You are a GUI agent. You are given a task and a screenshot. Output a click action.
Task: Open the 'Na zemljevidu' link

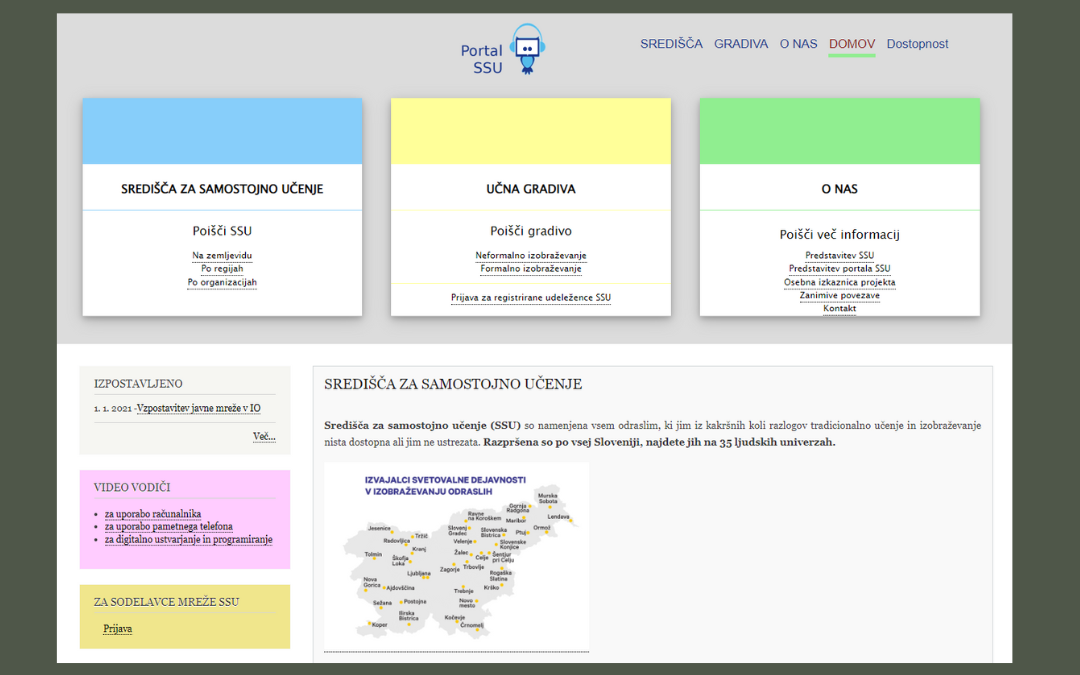[222, 256]
